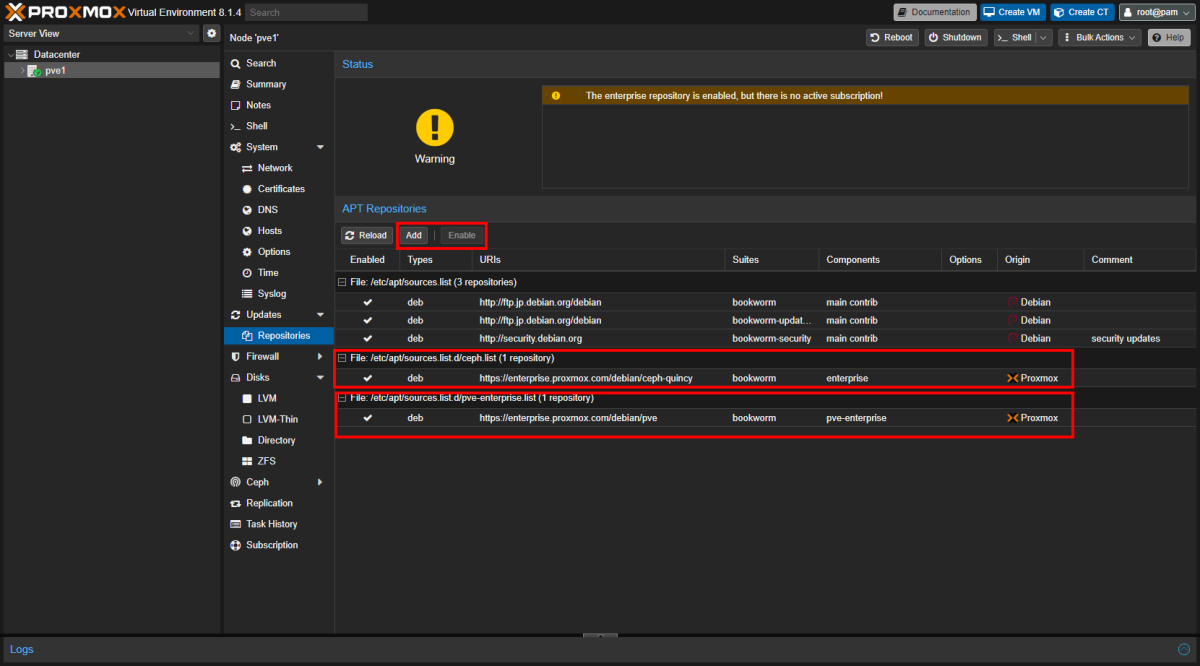
Task: Click the Debian origin icon for bookworm row
Action: pyautogui.click(x=1012, y=302)
